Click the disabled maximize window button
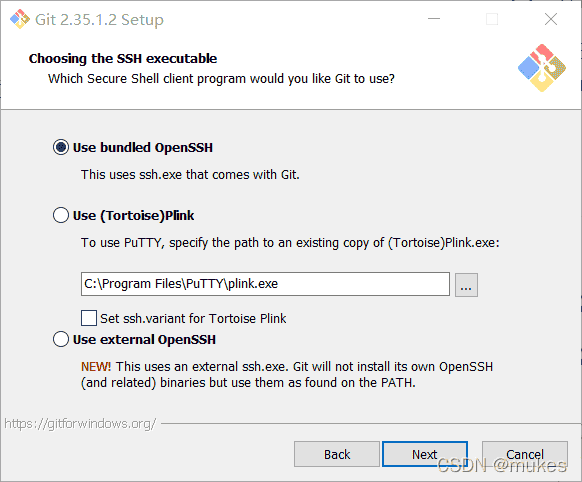Screen dimensions: 582x482 tap(492, 19)
